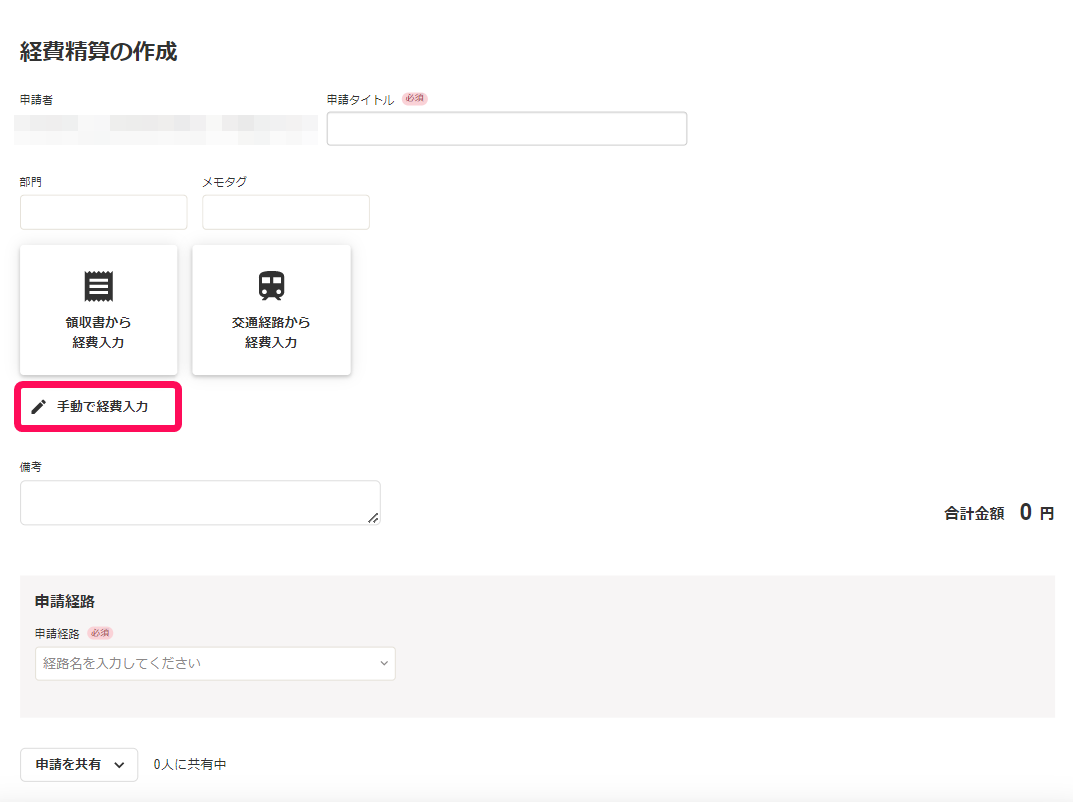The width and height of the screenshot is (1073, 802).
Task: Click the 申請者 label
Action: click(36, 100)
